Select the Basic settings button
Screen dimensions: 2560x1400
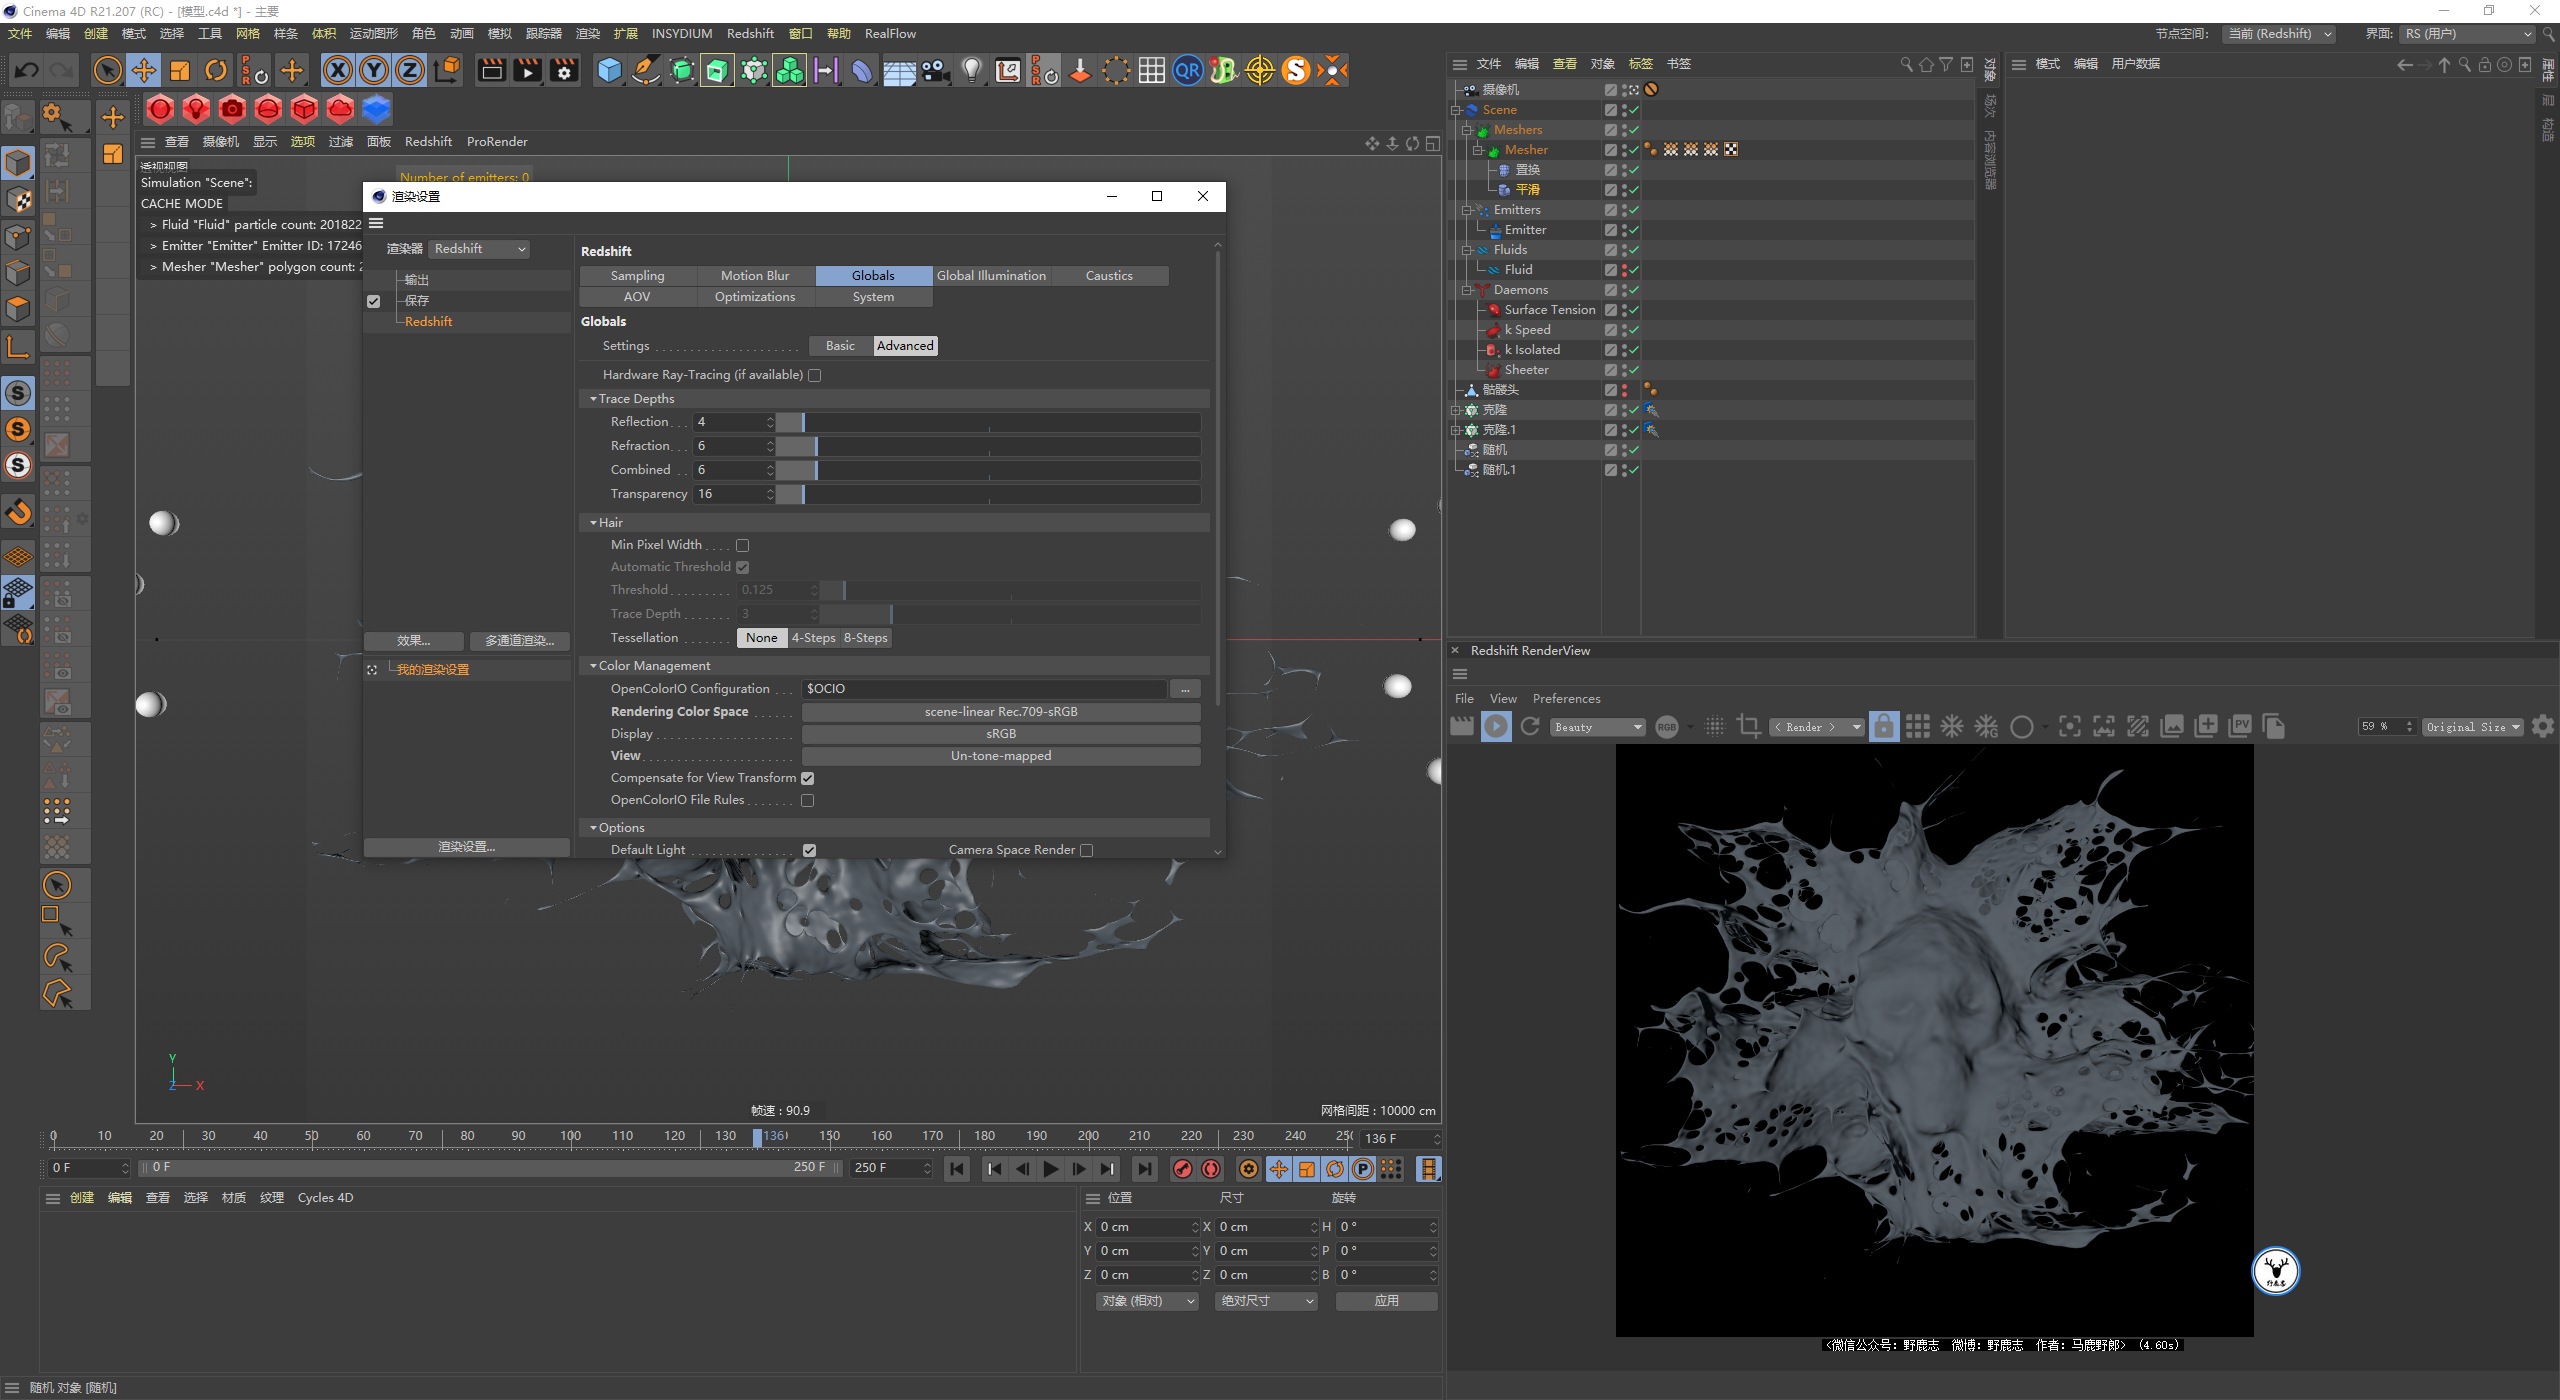tap(840, 345)
